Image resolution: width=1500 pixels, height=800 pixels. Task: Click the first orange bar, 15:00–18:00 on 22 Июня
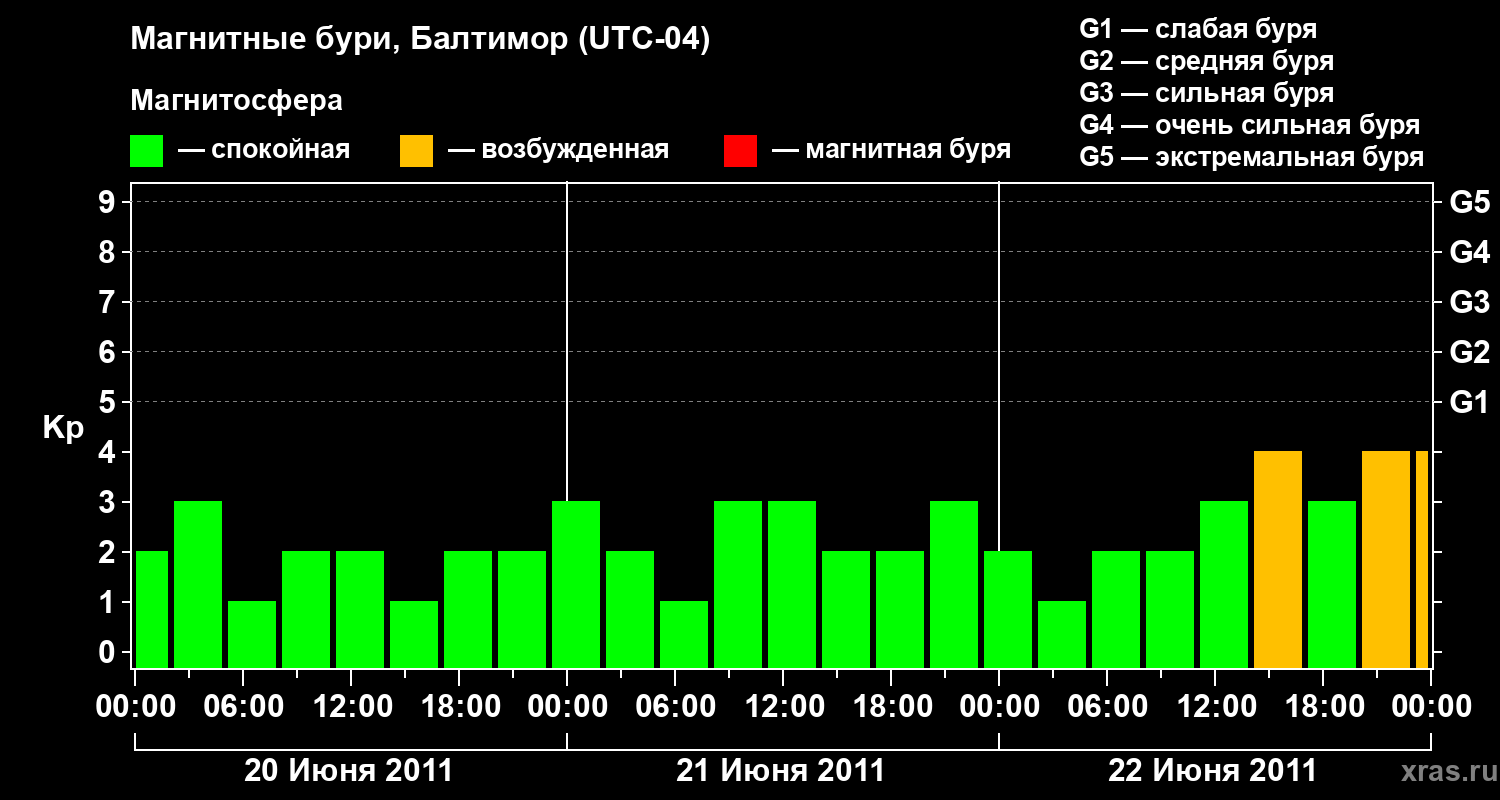pyautogui.click(x=1278, y=560)
